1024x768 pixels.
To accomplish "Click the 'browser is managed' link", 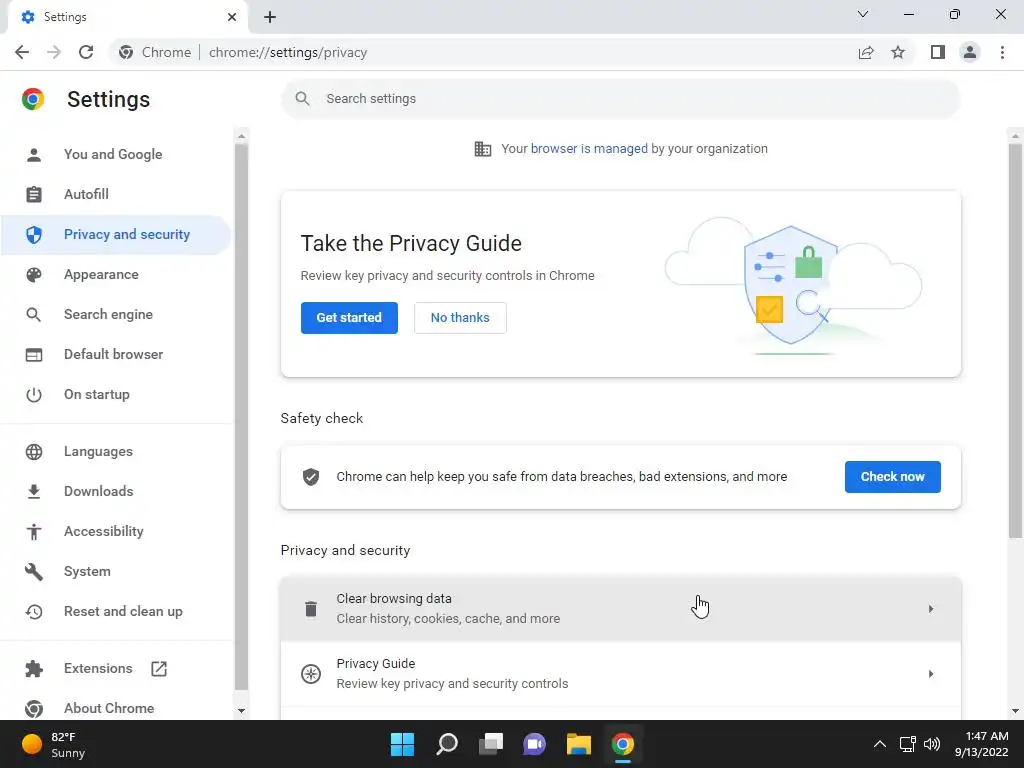I will (x=589, y=148).
